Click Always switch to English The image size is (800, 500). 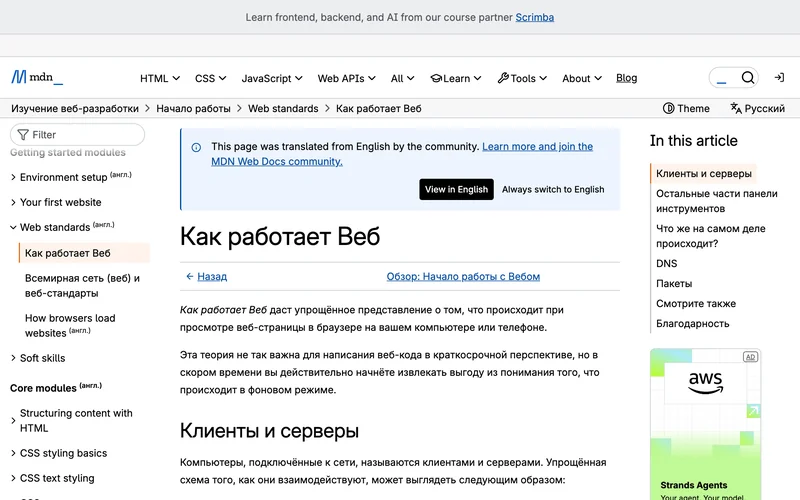point(553,189)
